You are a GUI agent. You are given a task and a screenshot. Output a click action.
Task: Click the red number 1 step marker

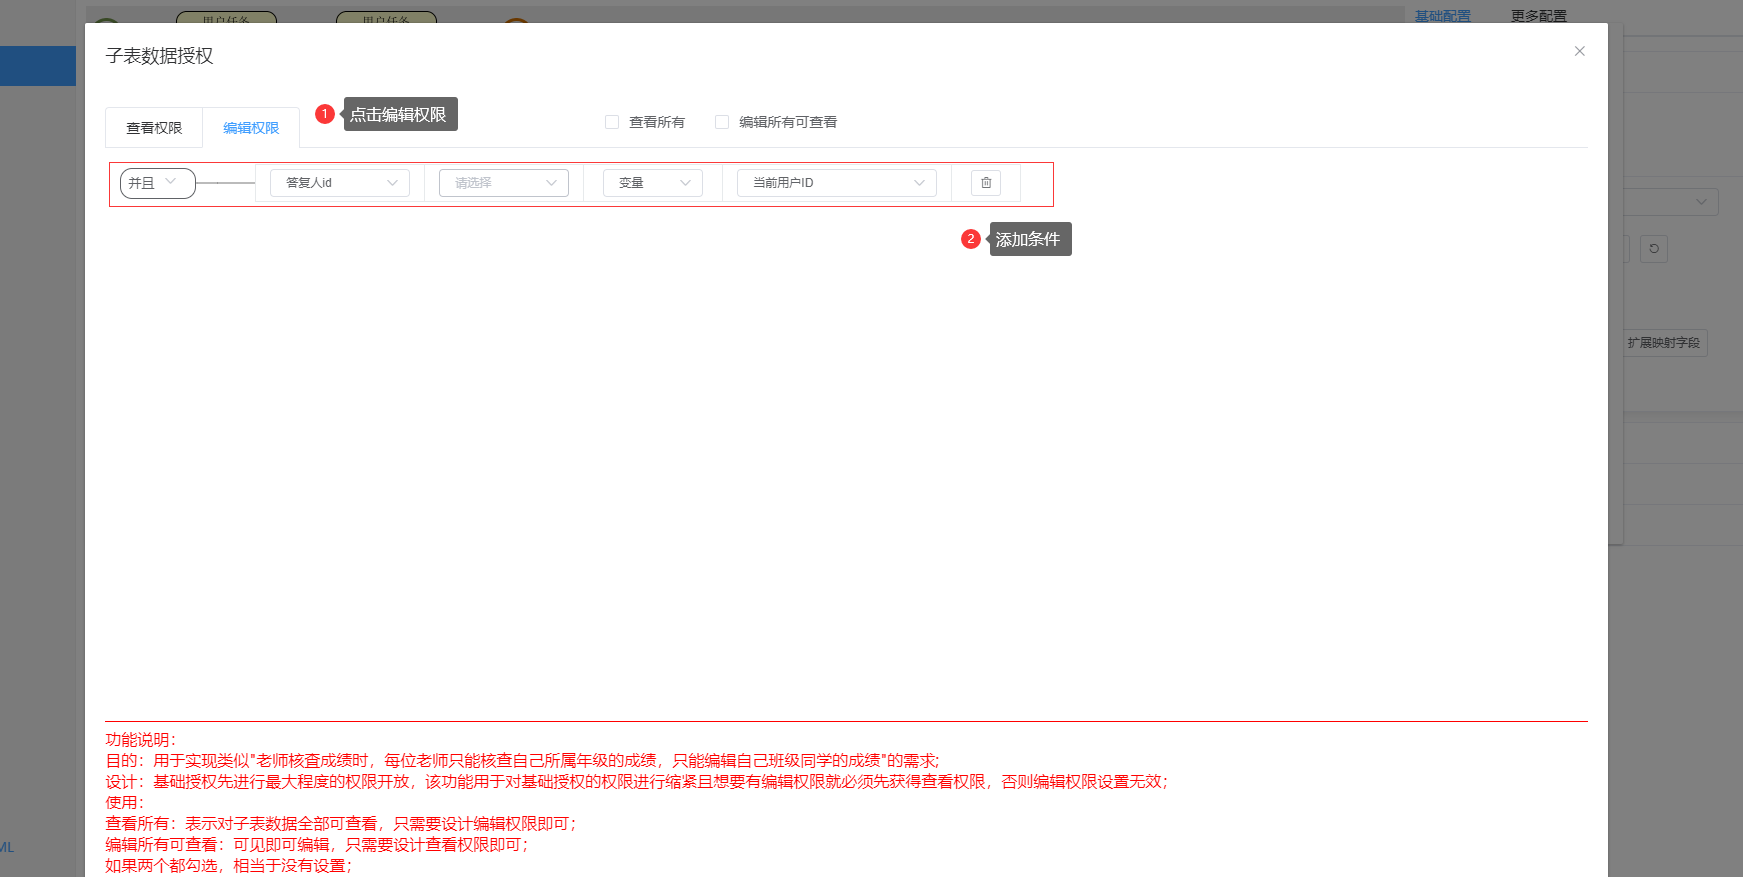[324, 114]
